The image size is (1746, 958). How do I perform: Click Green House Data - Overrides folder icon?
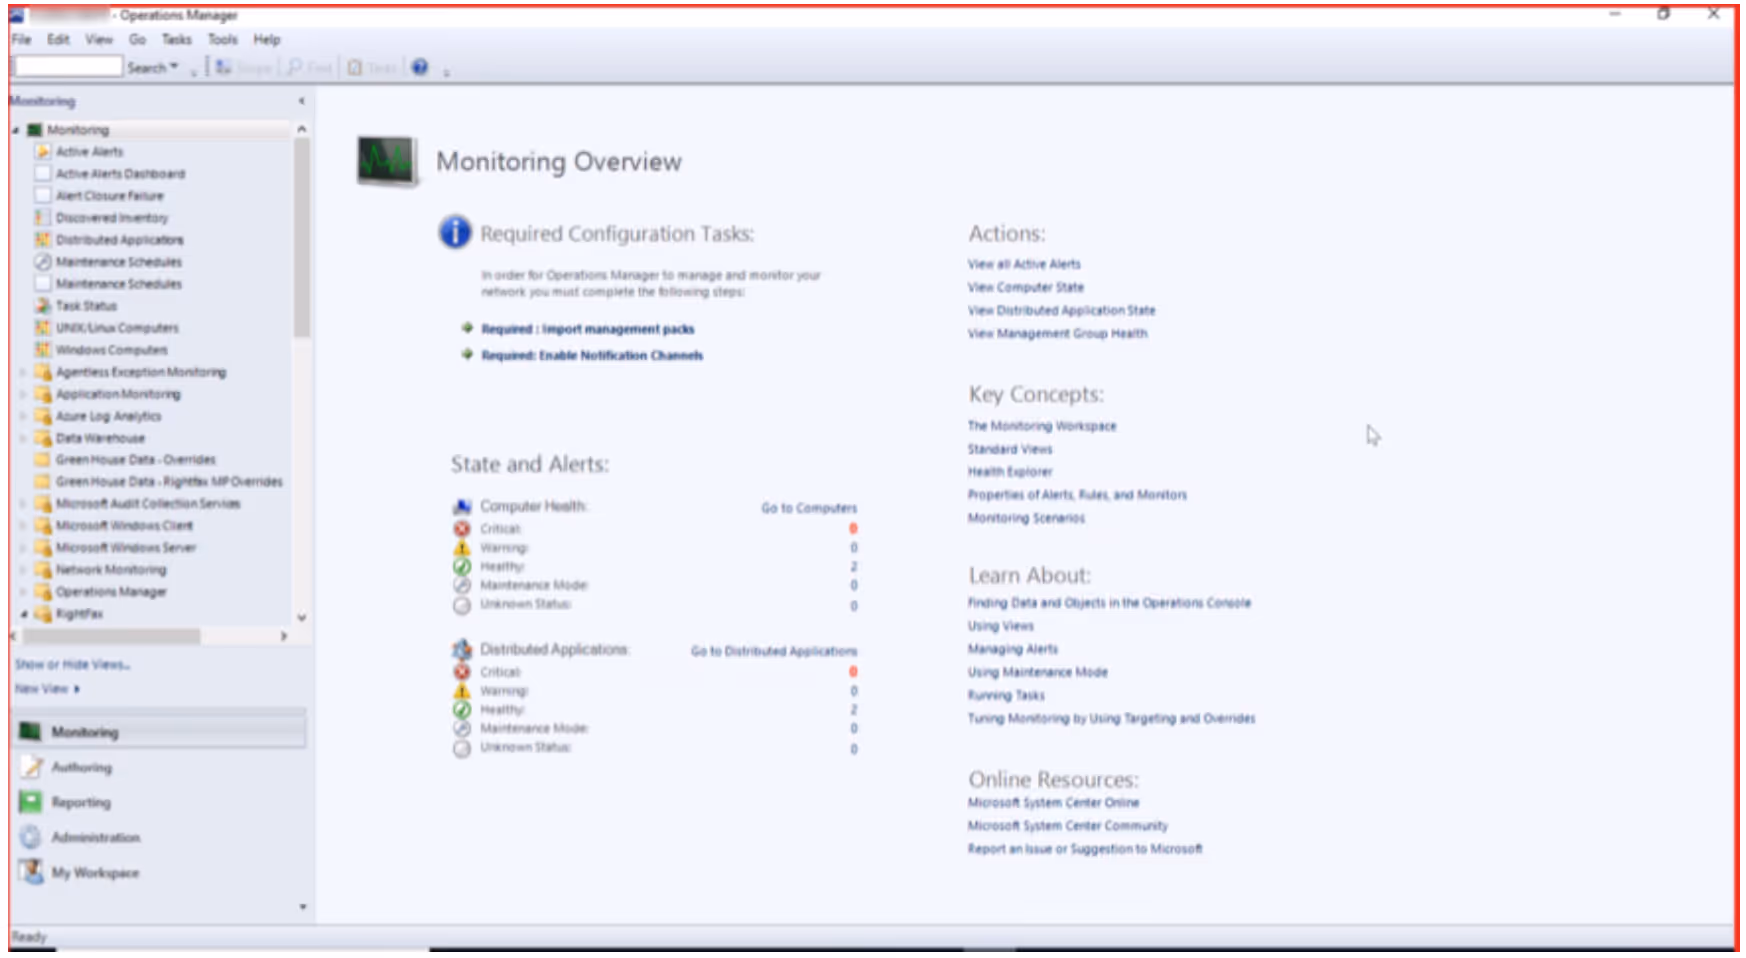click(x=43, y=460)
